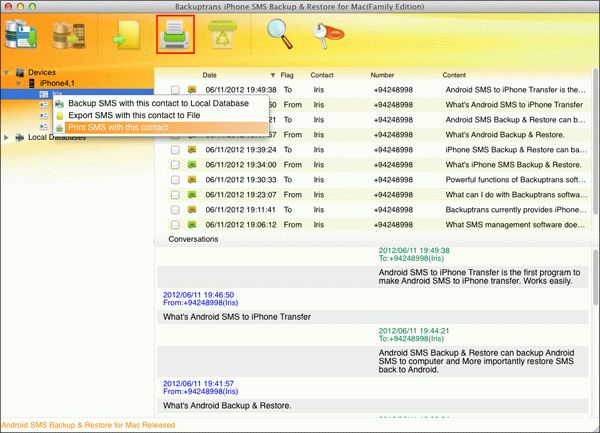This screenshot has width=600, height=433.
Task: Click message icon of 19:11:41 row
Action: 192,209
